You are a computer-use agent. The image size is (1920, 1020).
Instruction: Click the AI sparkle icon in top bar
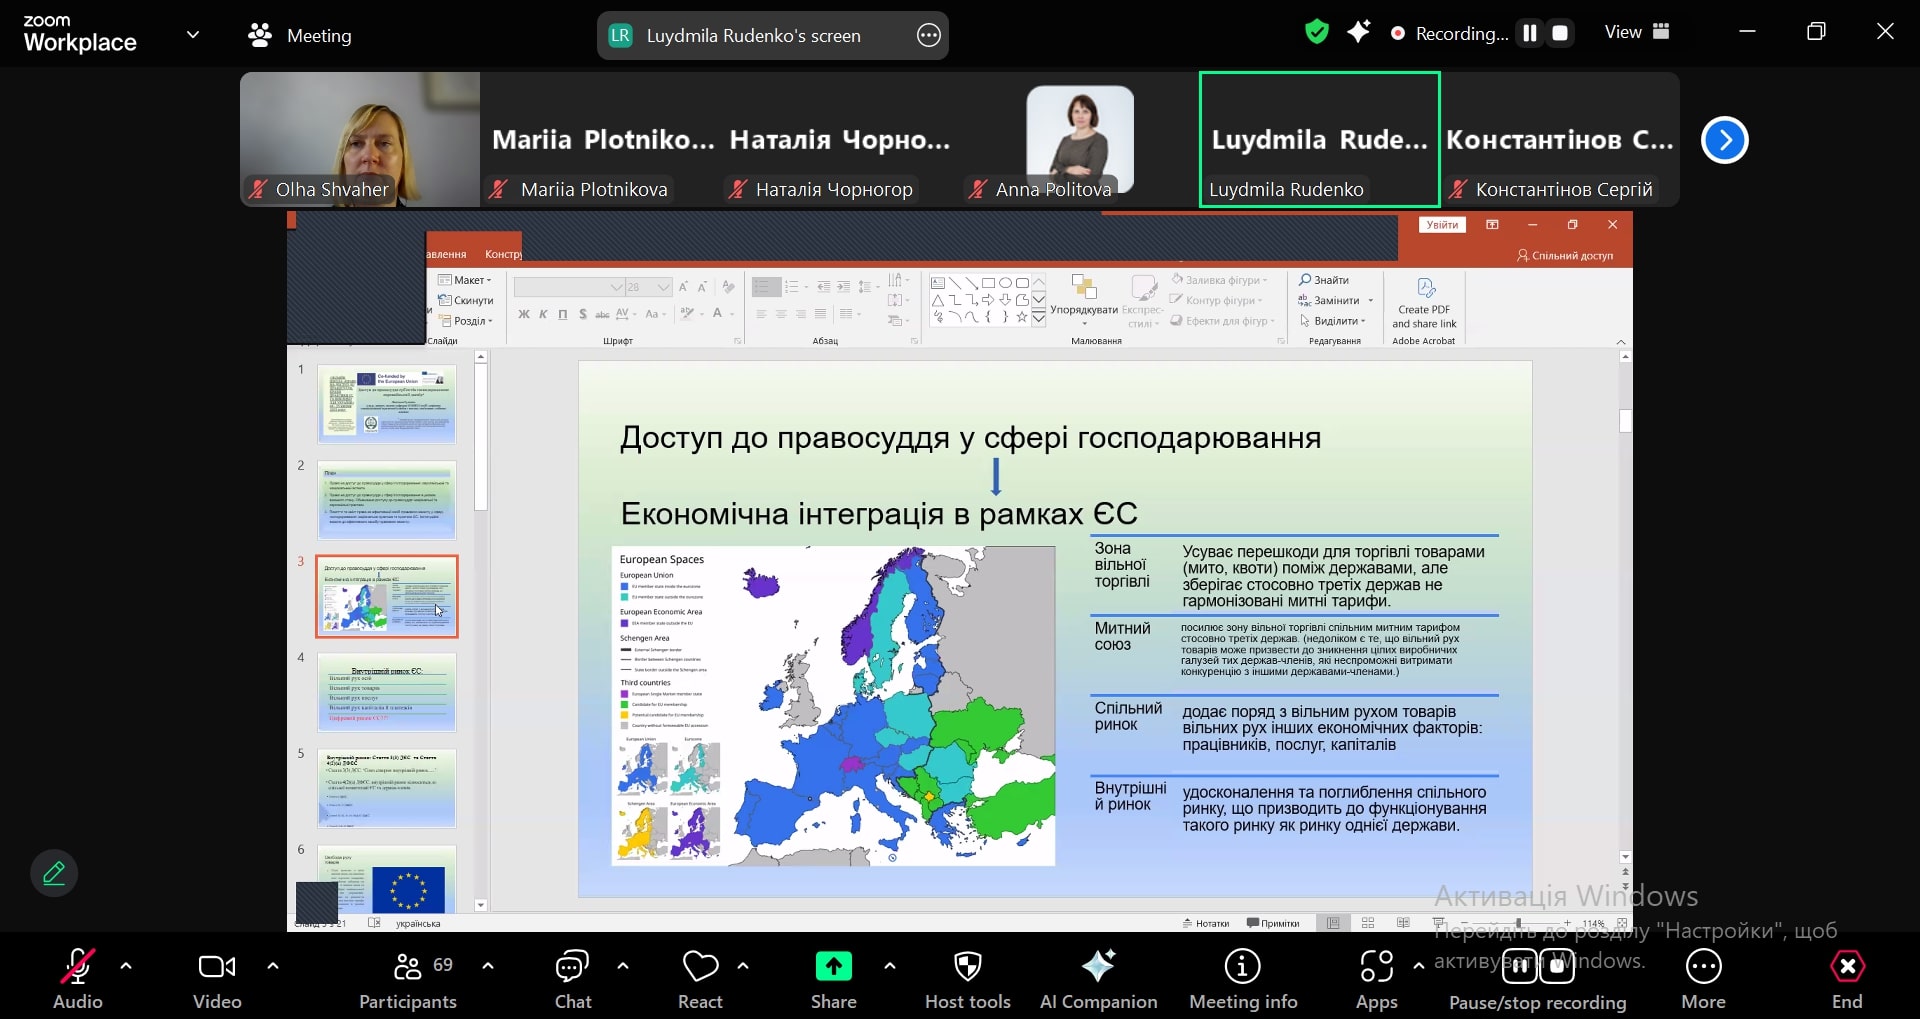tap(1358, 32)
